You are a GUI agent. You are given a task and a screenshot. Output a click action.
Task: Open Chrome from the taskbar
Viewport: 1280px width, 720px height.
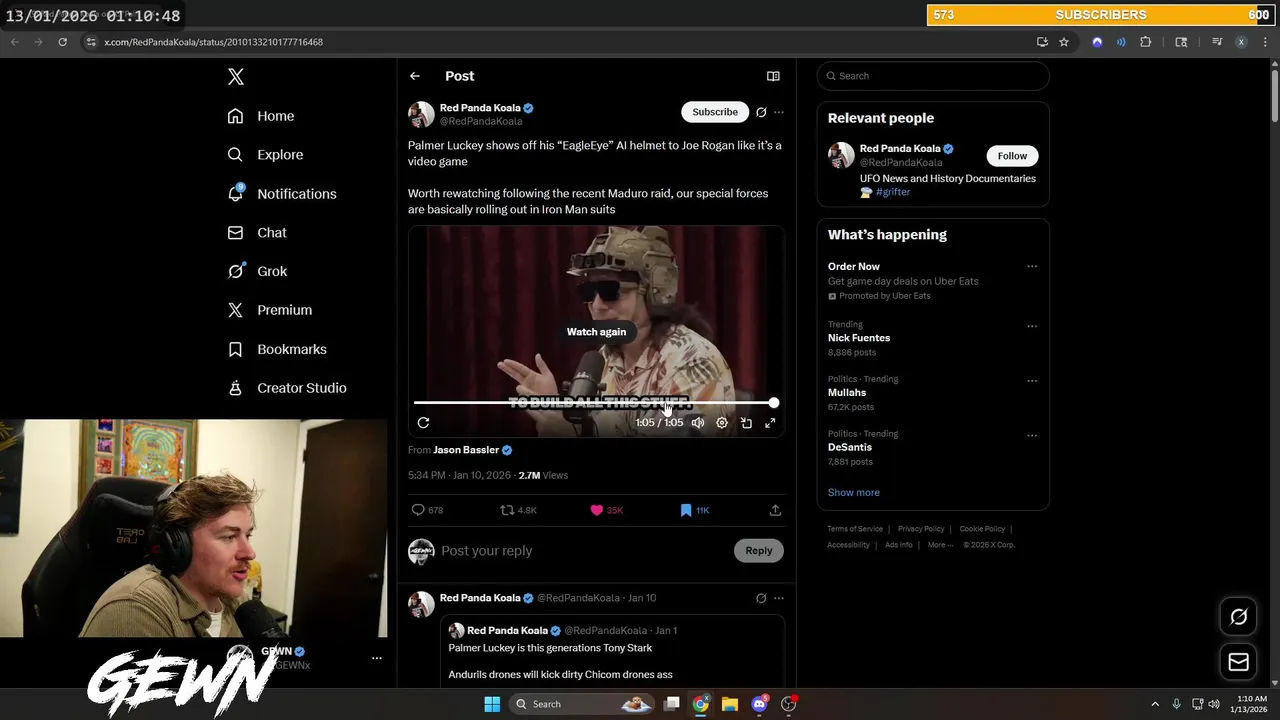coord(701,704)
